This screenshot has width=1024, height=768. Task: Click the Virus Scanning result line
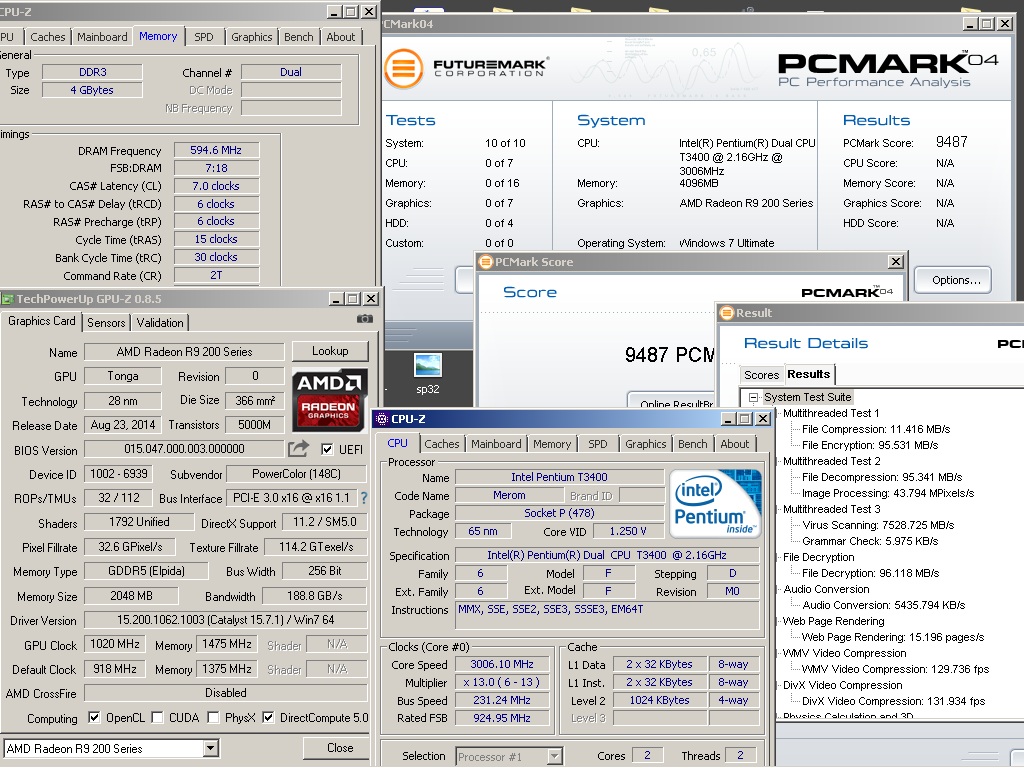click(878, 525)
